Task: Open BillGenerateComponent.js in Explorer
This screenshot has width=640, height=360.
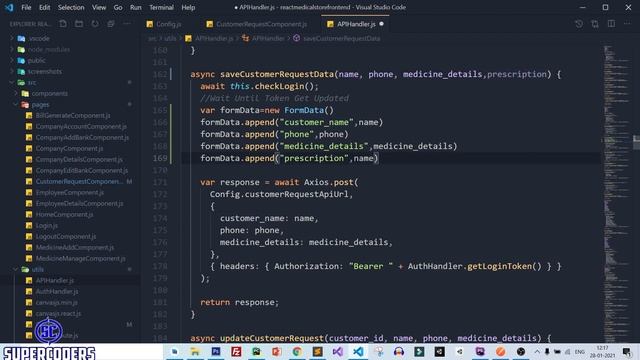Action: 73,116
